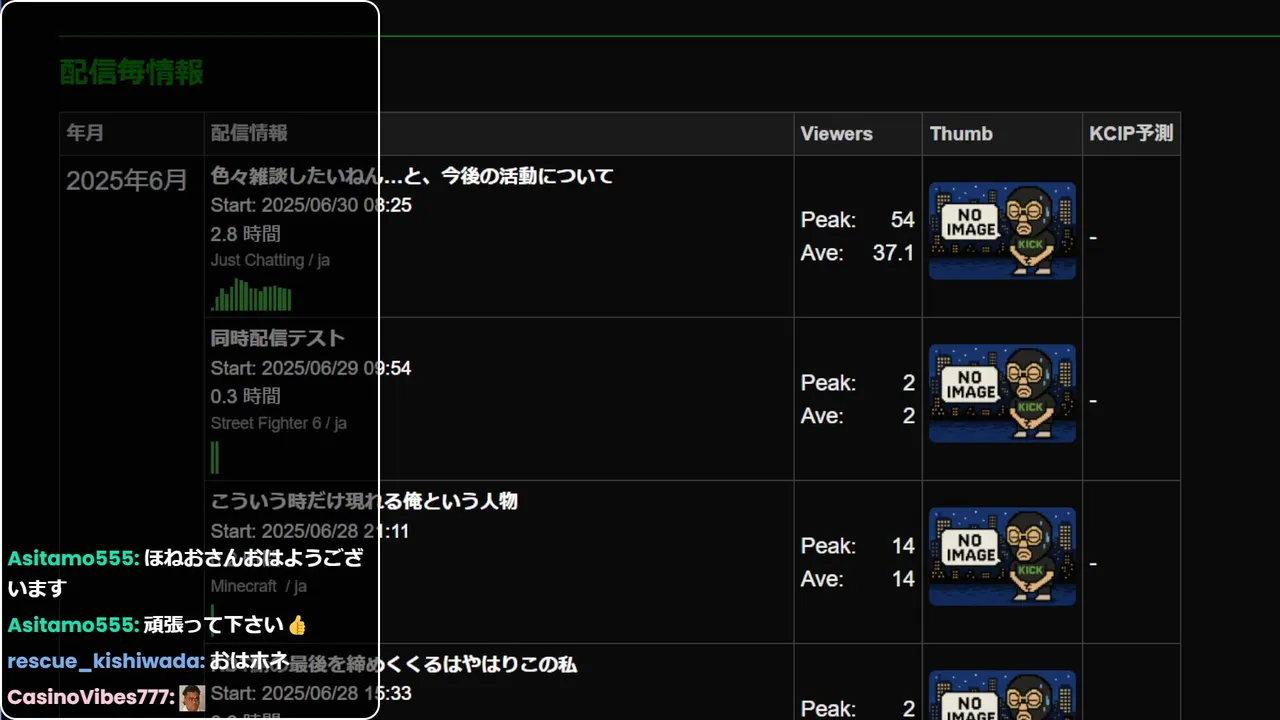Screen dimensions: 1280x720
Task: Click the Just Chatting / ja category text
Action: click(270, 260)
